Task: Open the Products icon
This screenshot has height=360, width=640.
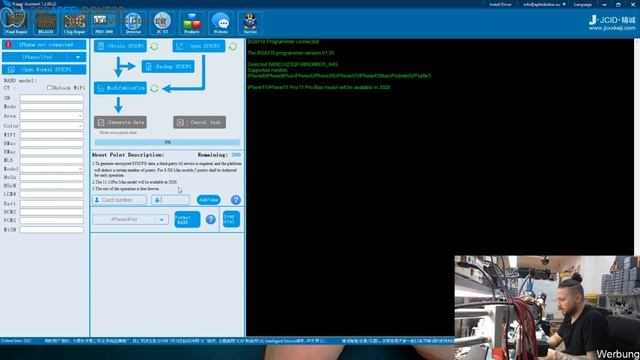Action: pyautogui.click(x=191, y=22)
